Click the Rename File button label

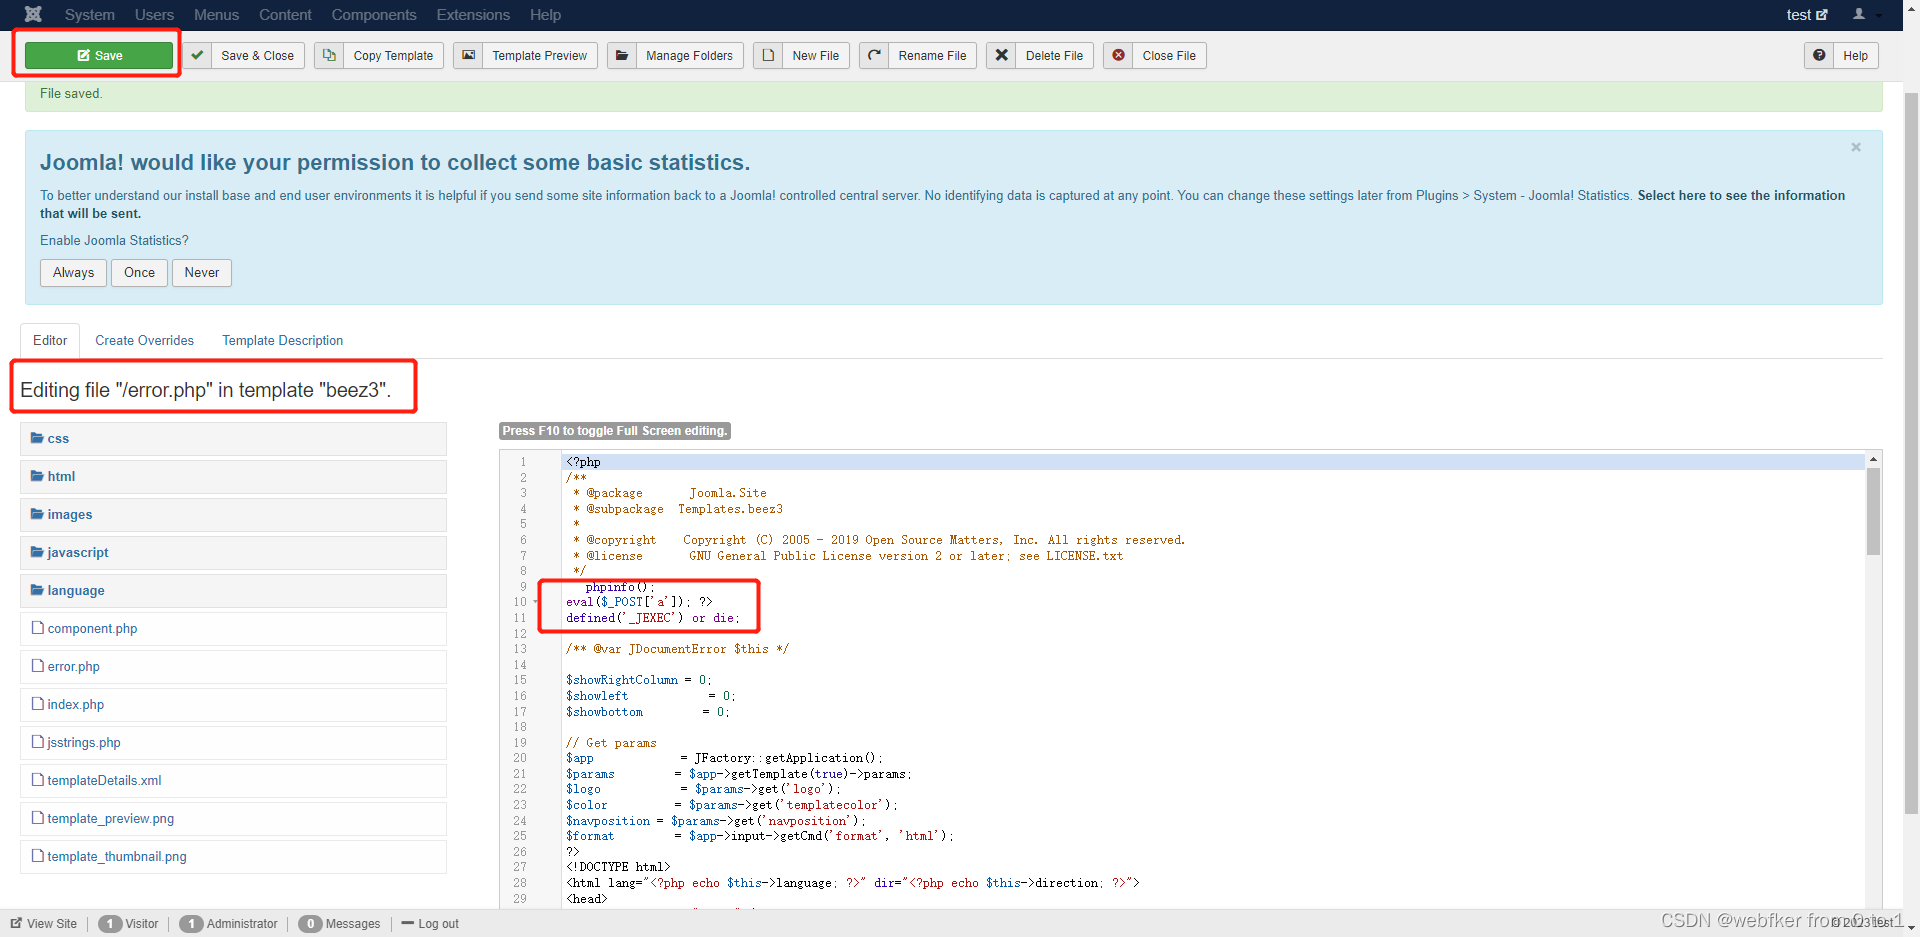click(932, 55)
